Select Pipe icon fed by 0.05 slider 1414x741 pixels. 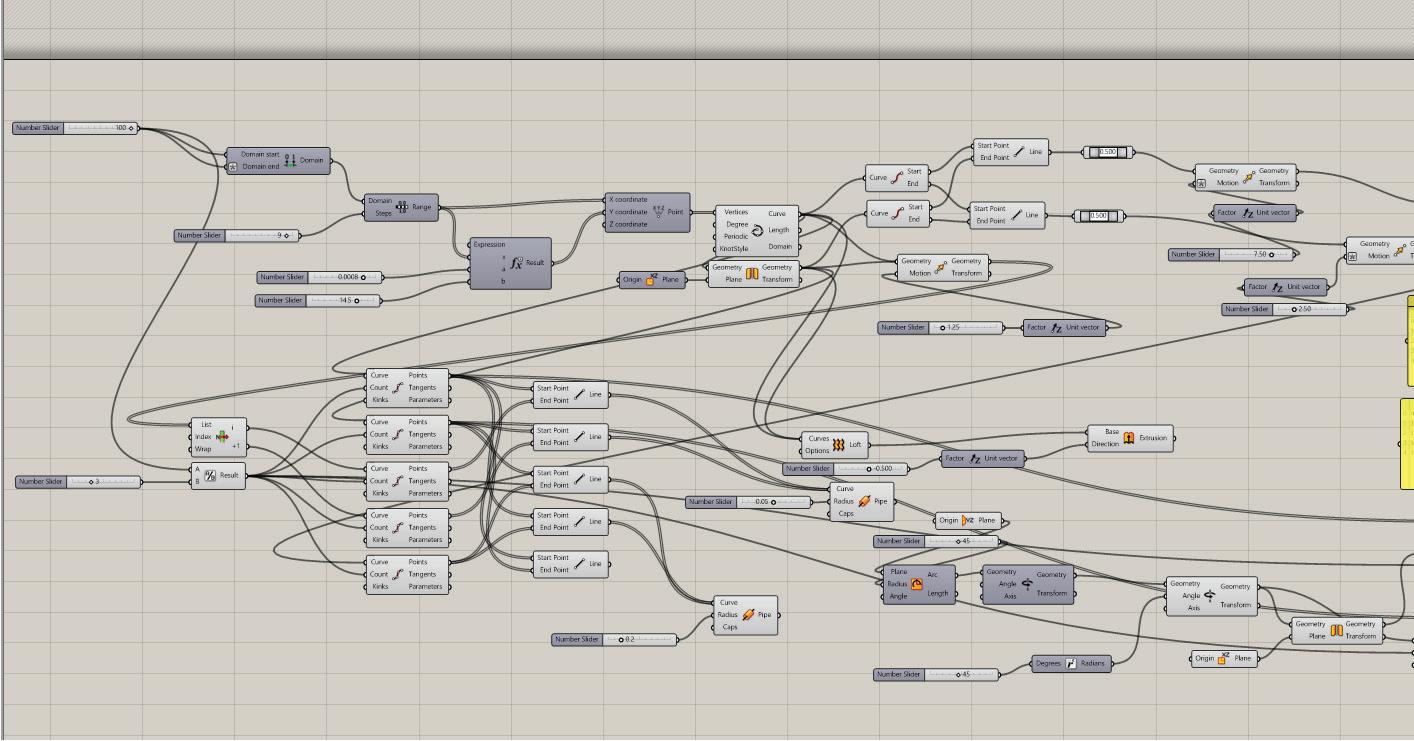[864, 501]
